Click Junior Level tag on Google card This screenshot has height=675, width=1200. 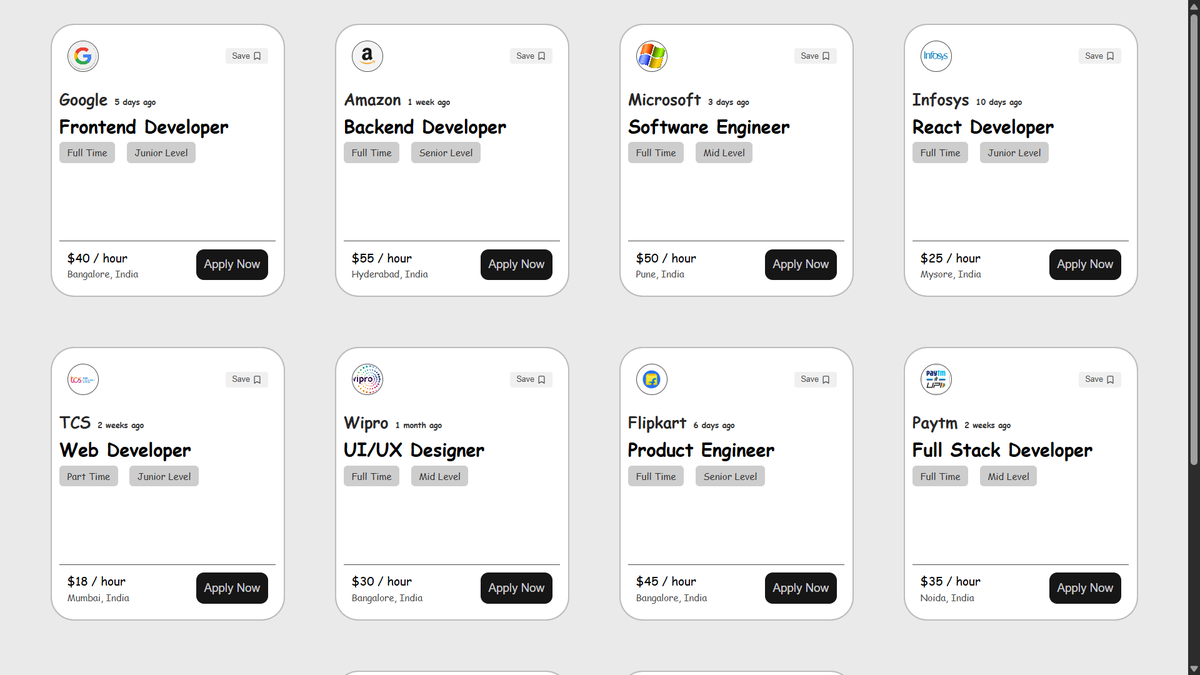[161, 153]
